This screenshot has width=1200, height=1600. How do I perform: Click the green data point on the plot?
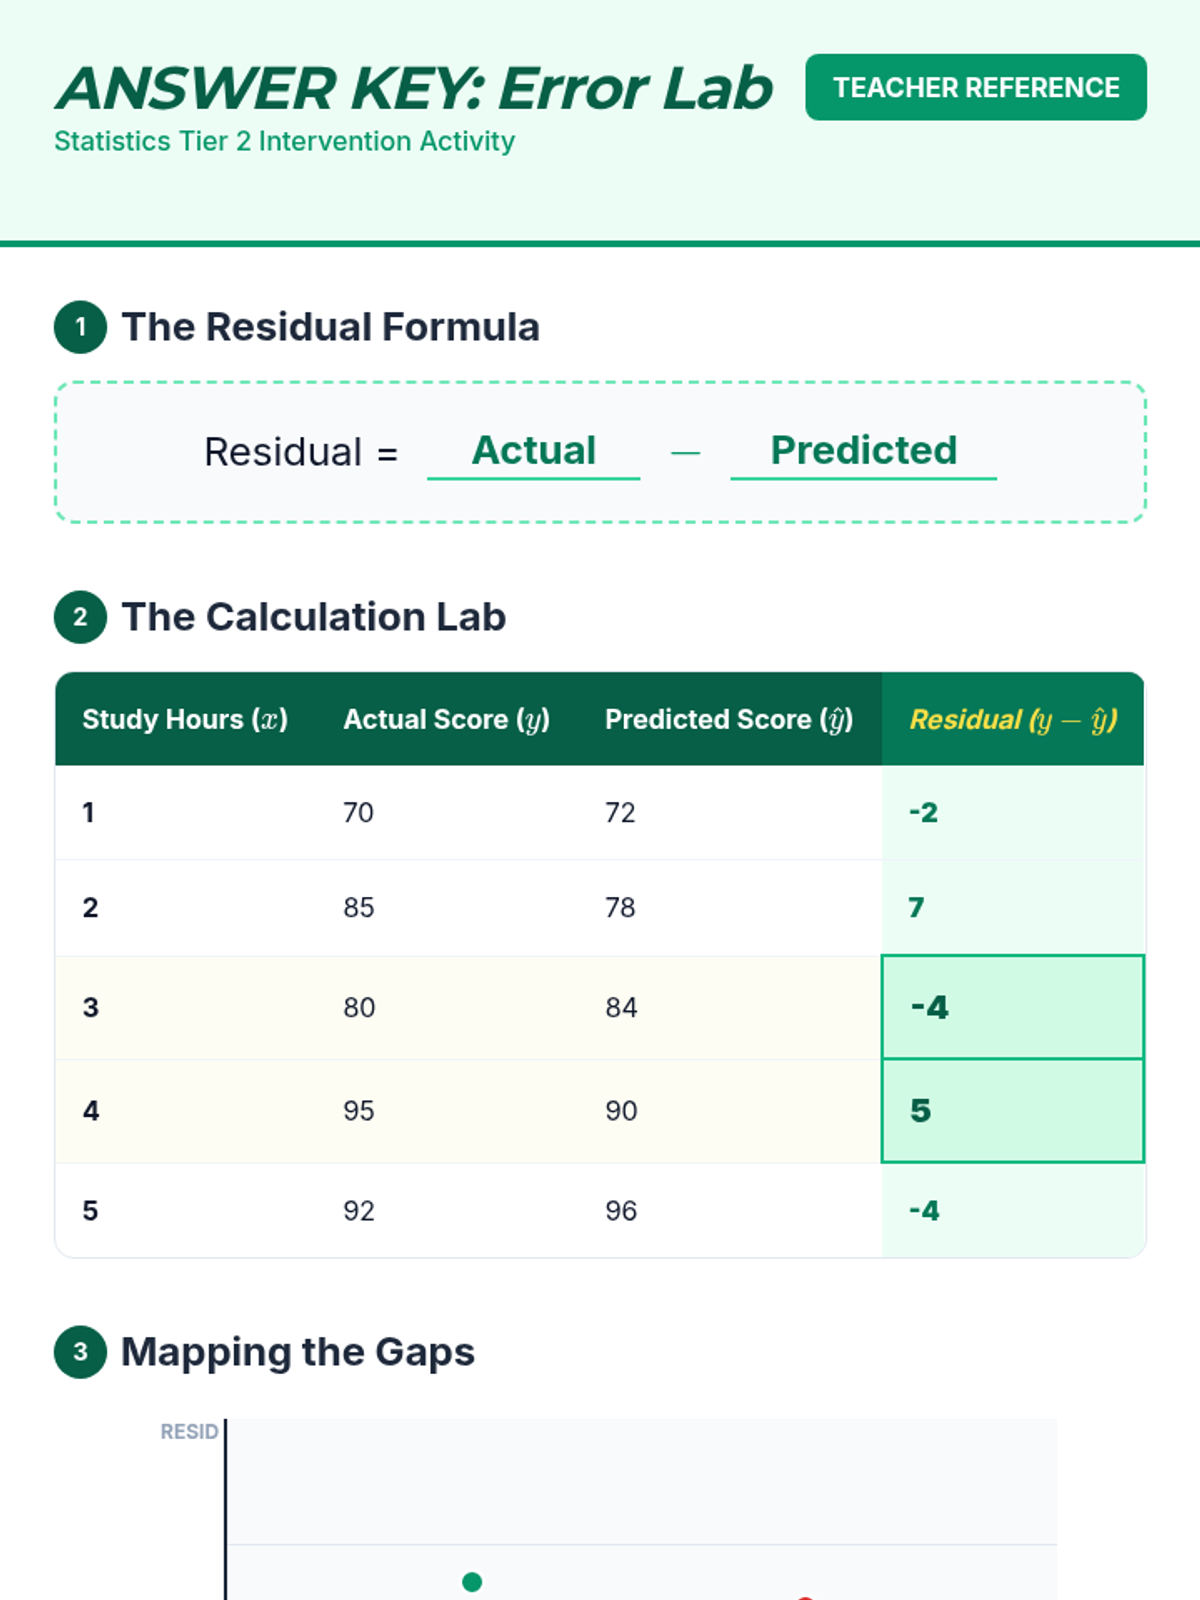pyautogui.click(x=472, y=1582)
